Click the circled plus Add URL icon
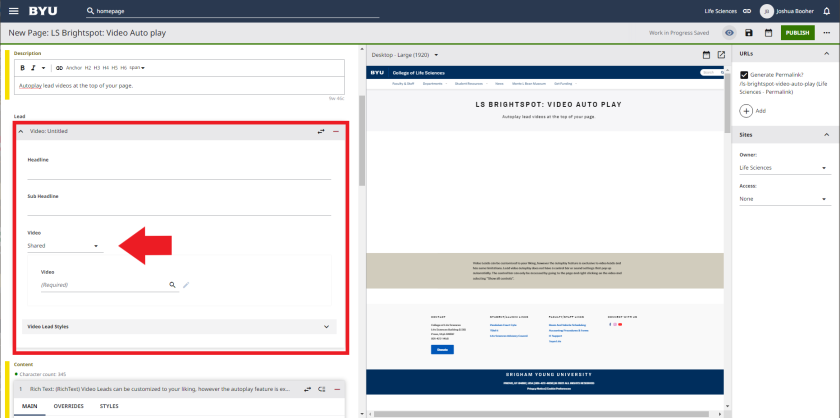Viewport: 840px width, 418px height. [x=746, y=111]
